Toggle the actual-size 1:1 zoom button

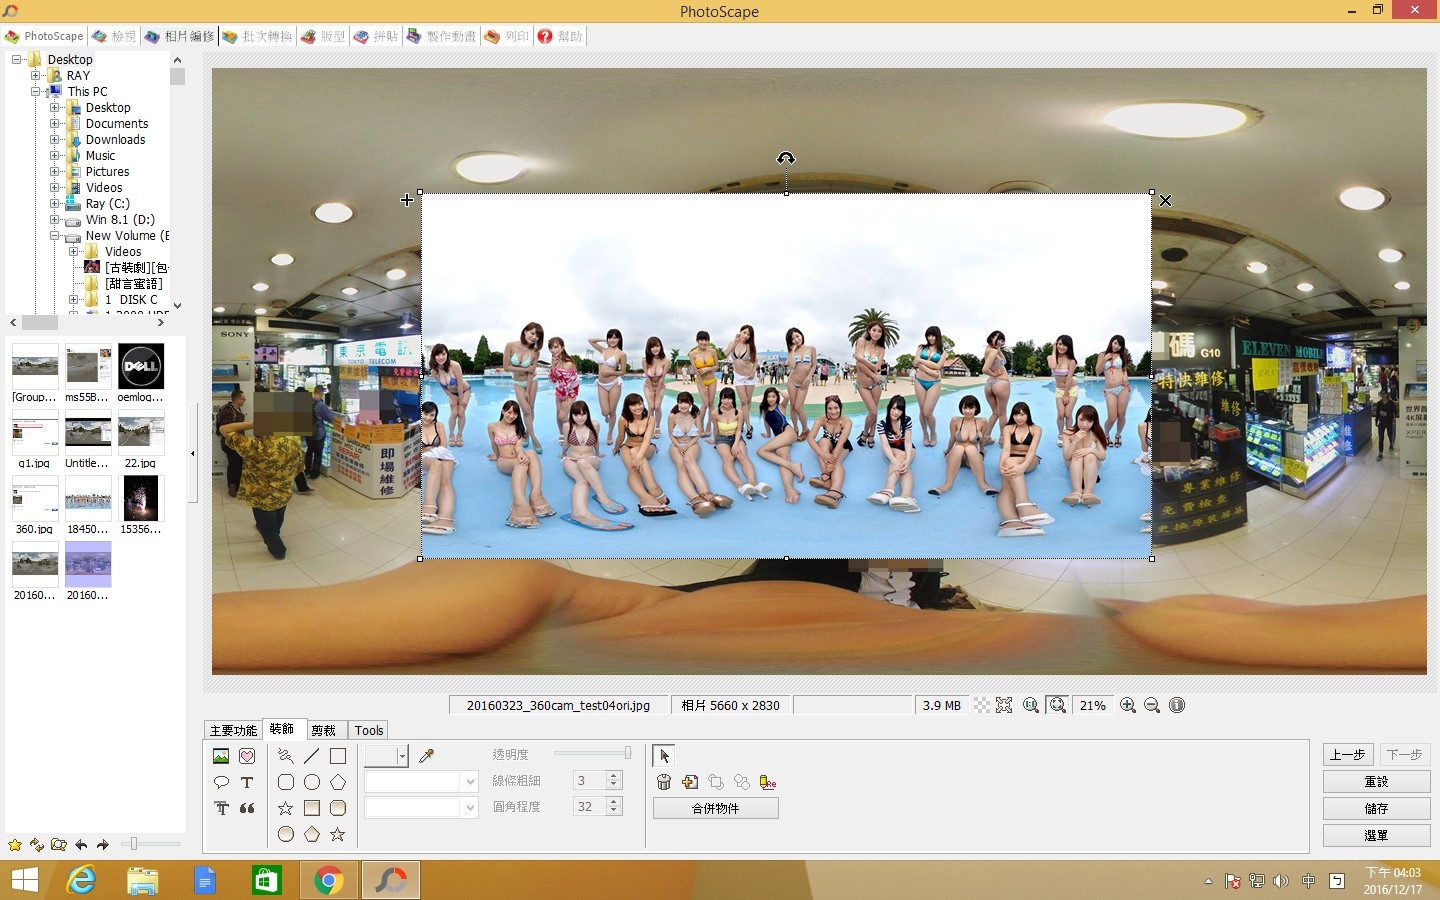[1031, 705]
